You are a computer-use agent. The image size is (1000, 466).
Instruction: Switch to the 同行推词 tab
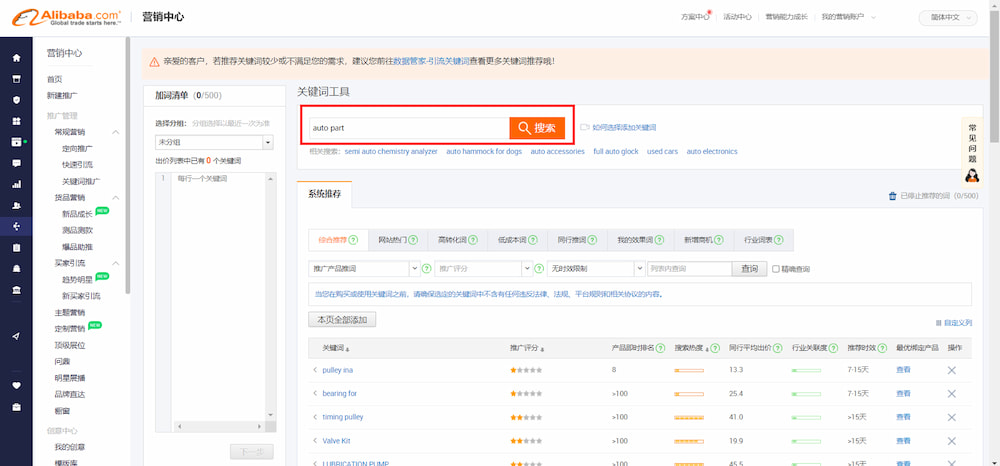[x=578, y=240]
